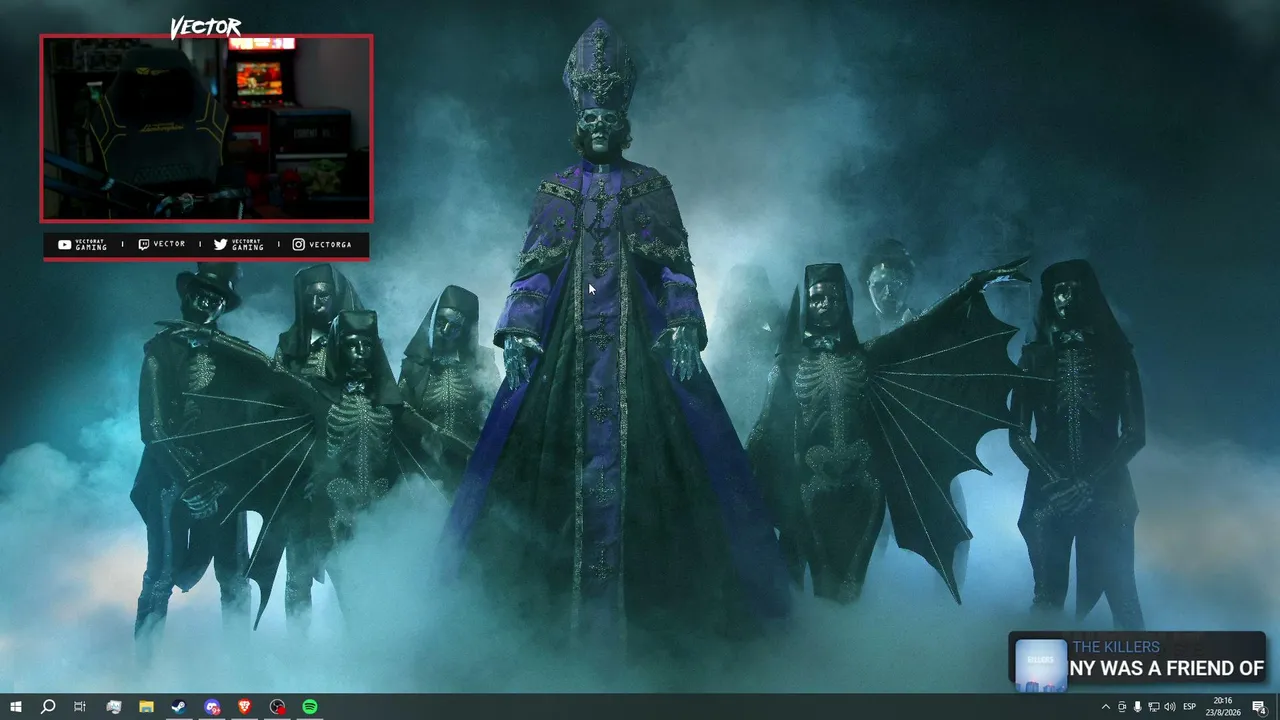Click the VECTORAT GAMING text beside YouTube icon
The image size is (1280, 720).
(91, 244)
